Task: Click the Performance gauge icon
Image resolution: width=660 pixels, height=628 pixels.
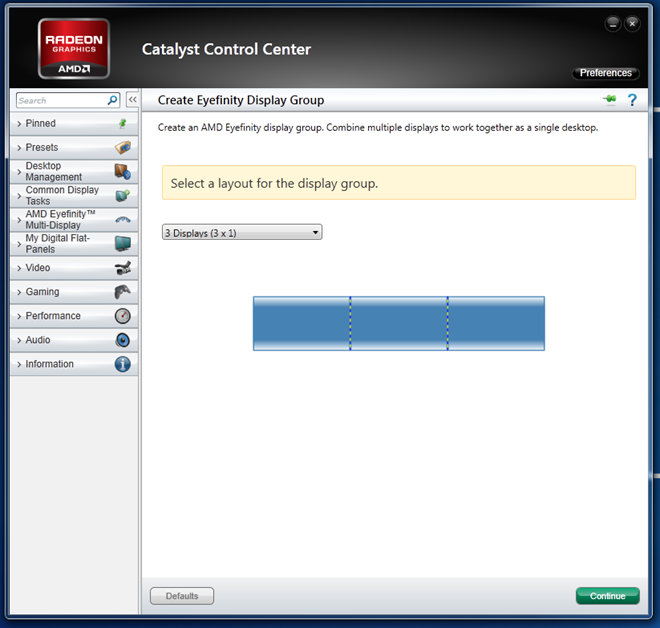Action: pyautogui.click(x=122, y=316)
